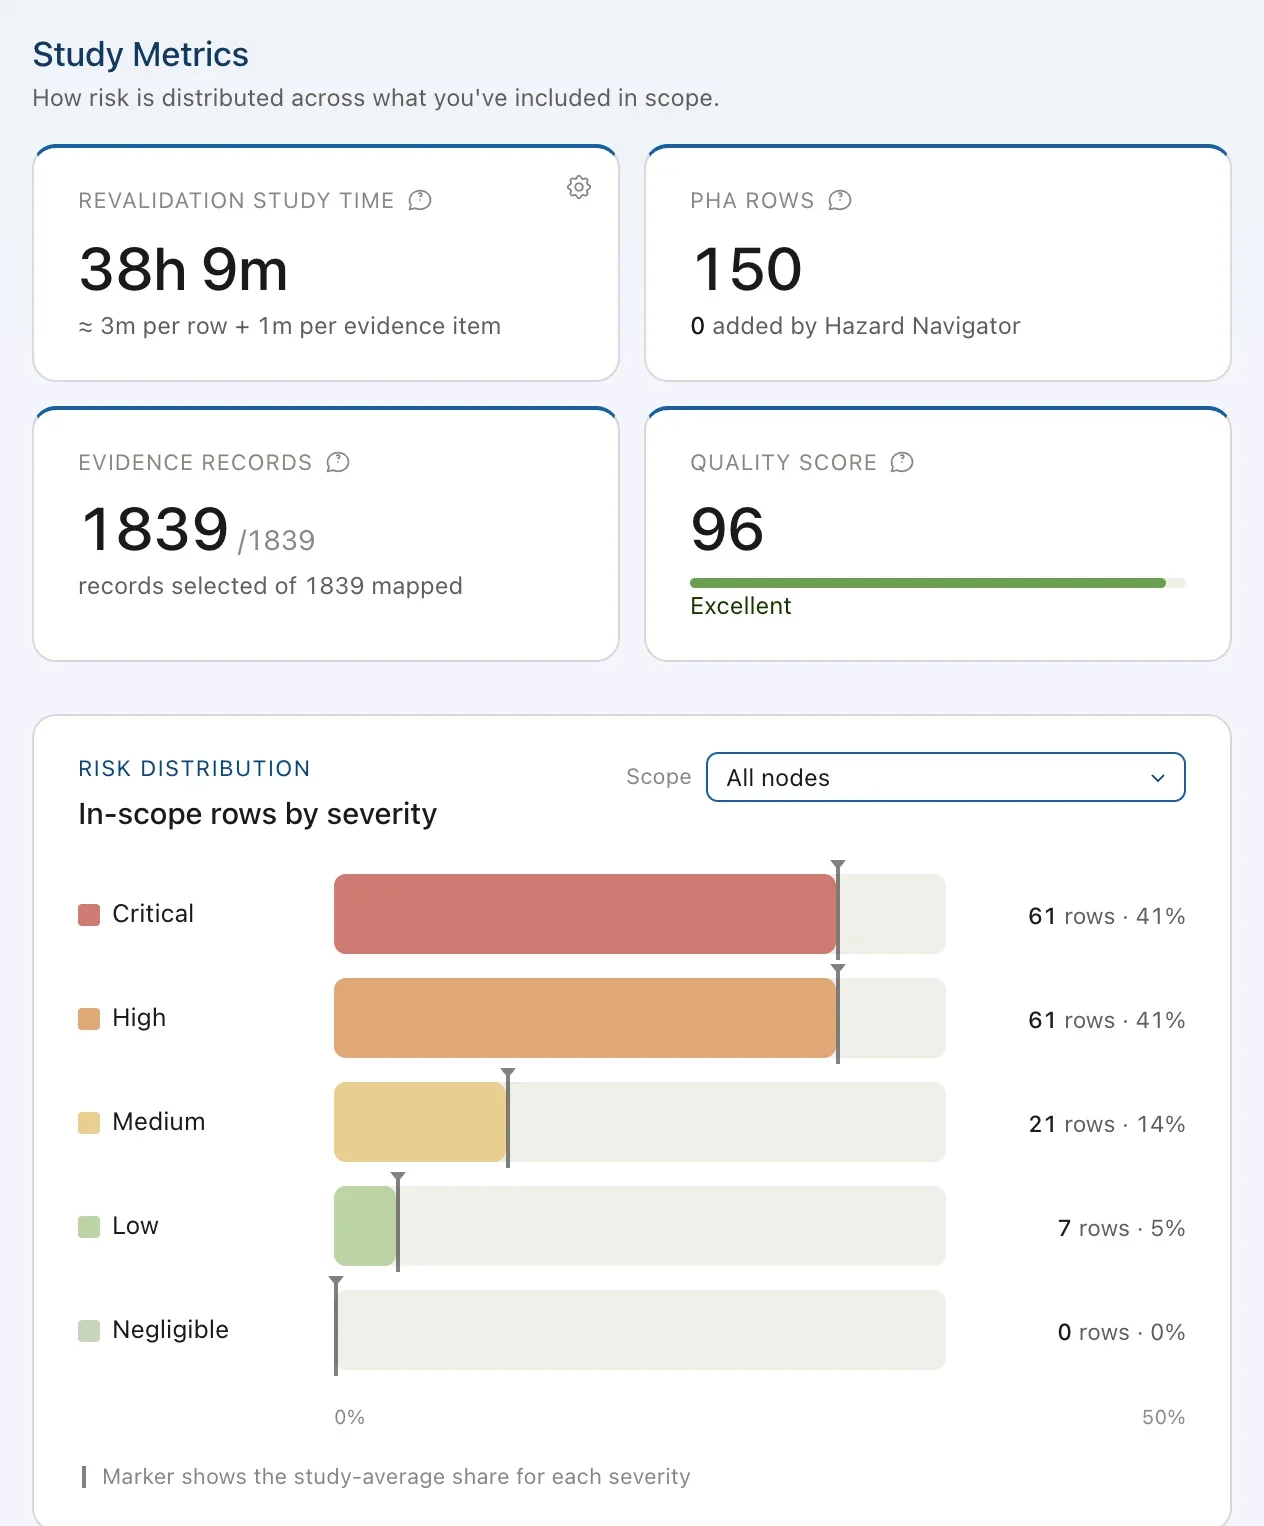Click the Critical red legend swatch
This screenshot has height=1526, width=1264.
89,915
